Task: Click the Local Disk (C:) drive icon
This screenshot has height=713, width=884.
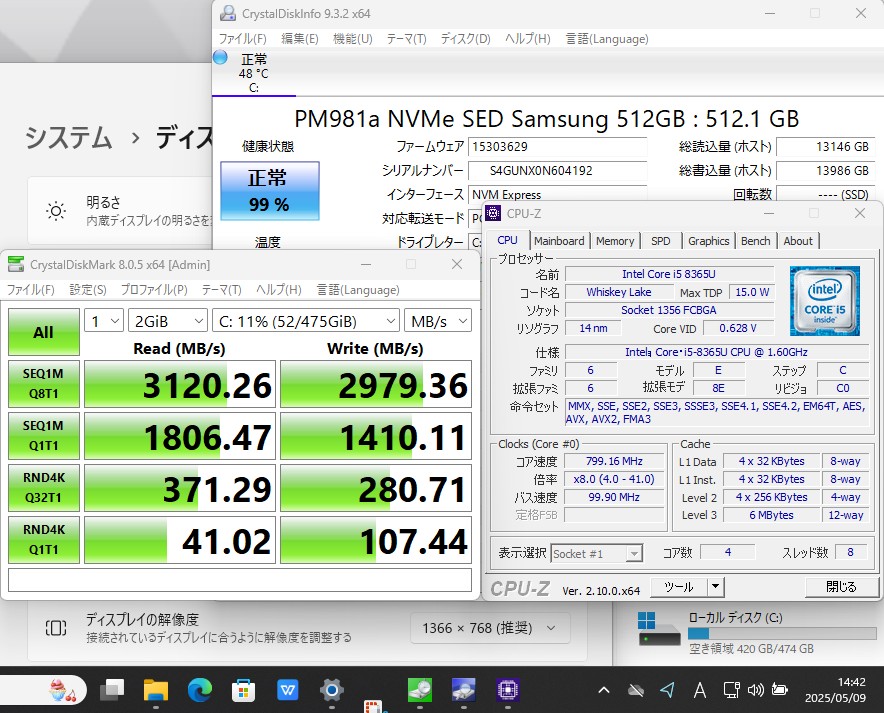Action: (658, 629)
